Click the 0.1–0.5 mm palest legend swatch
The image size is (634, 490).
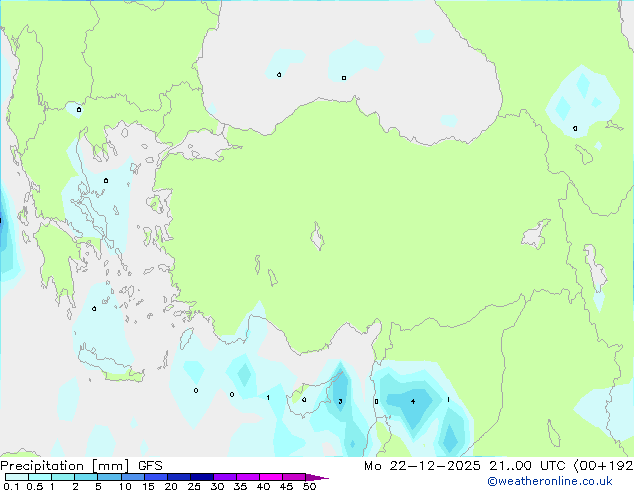pos(17,477)
